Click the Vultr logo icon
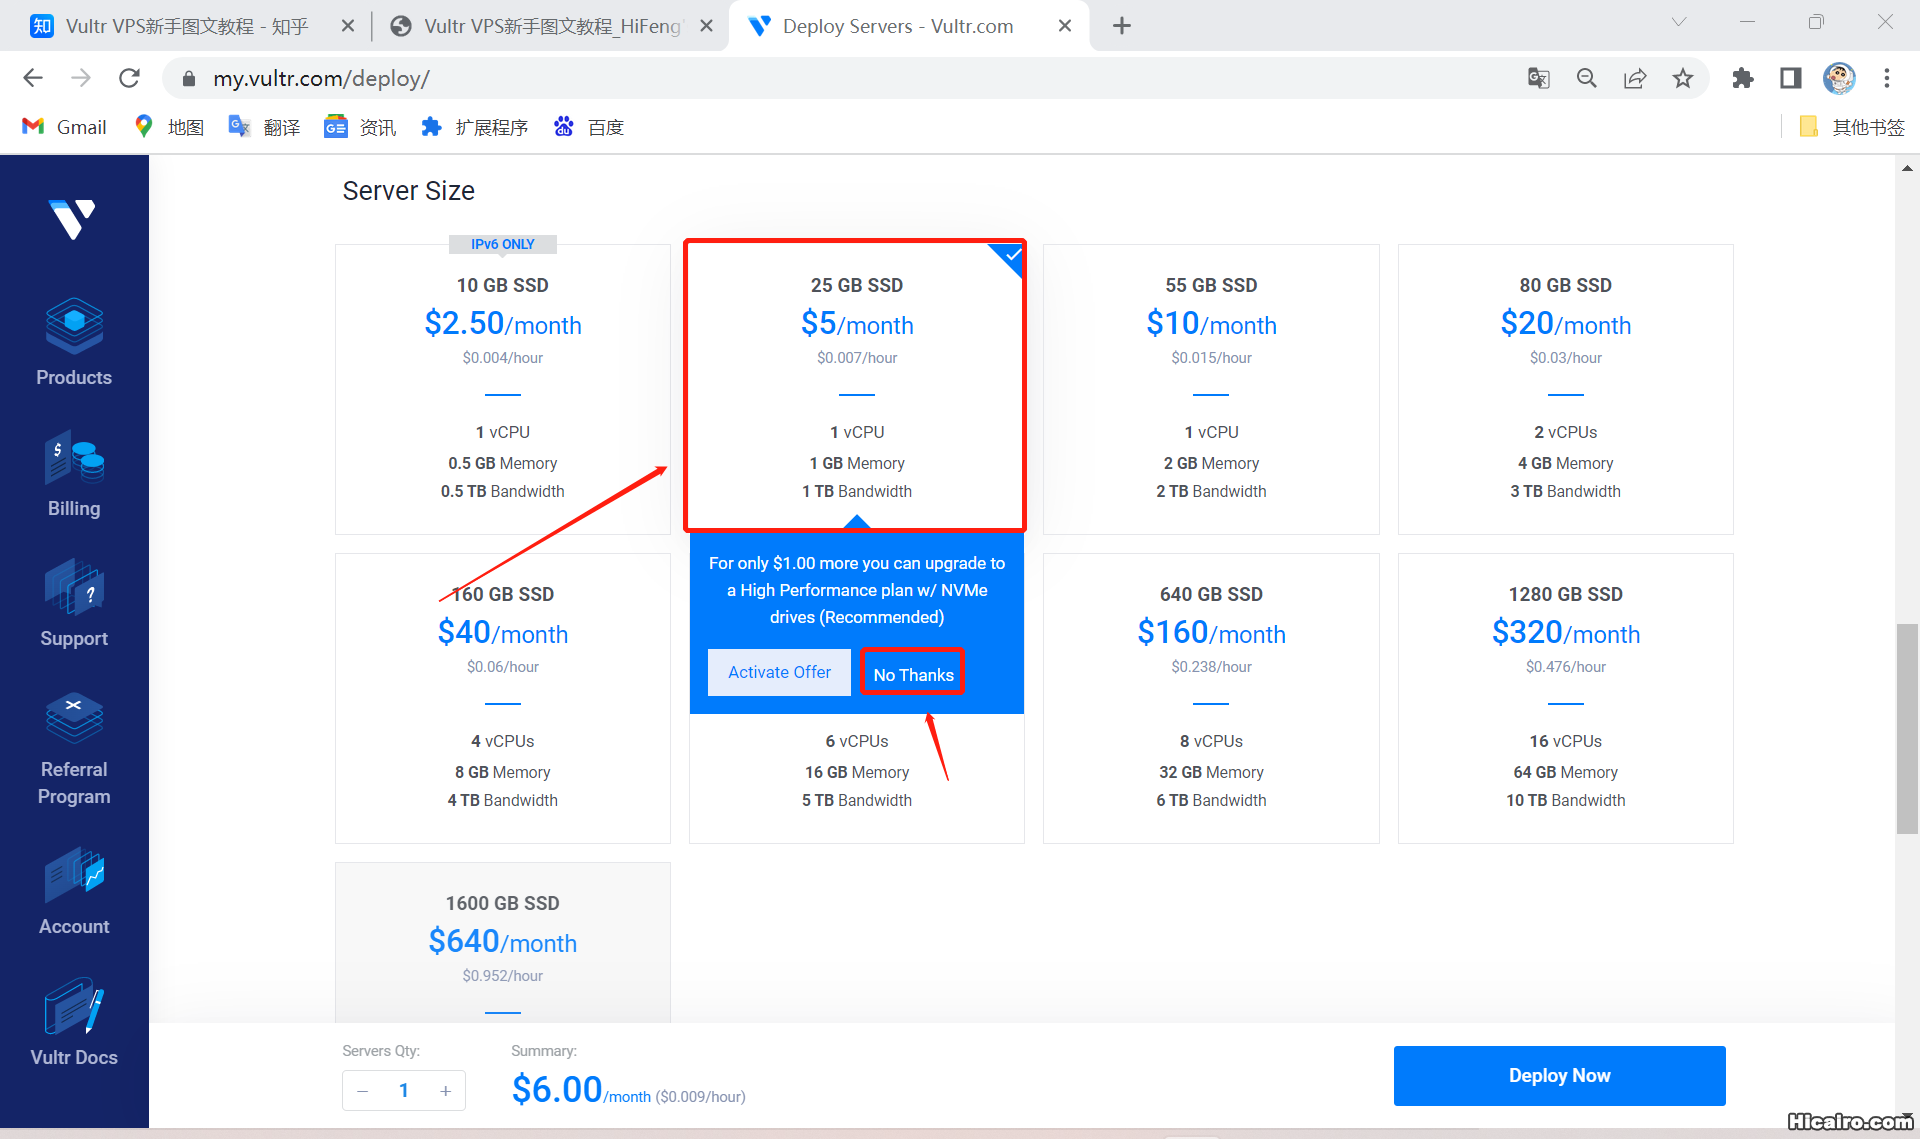 point(72,218)
